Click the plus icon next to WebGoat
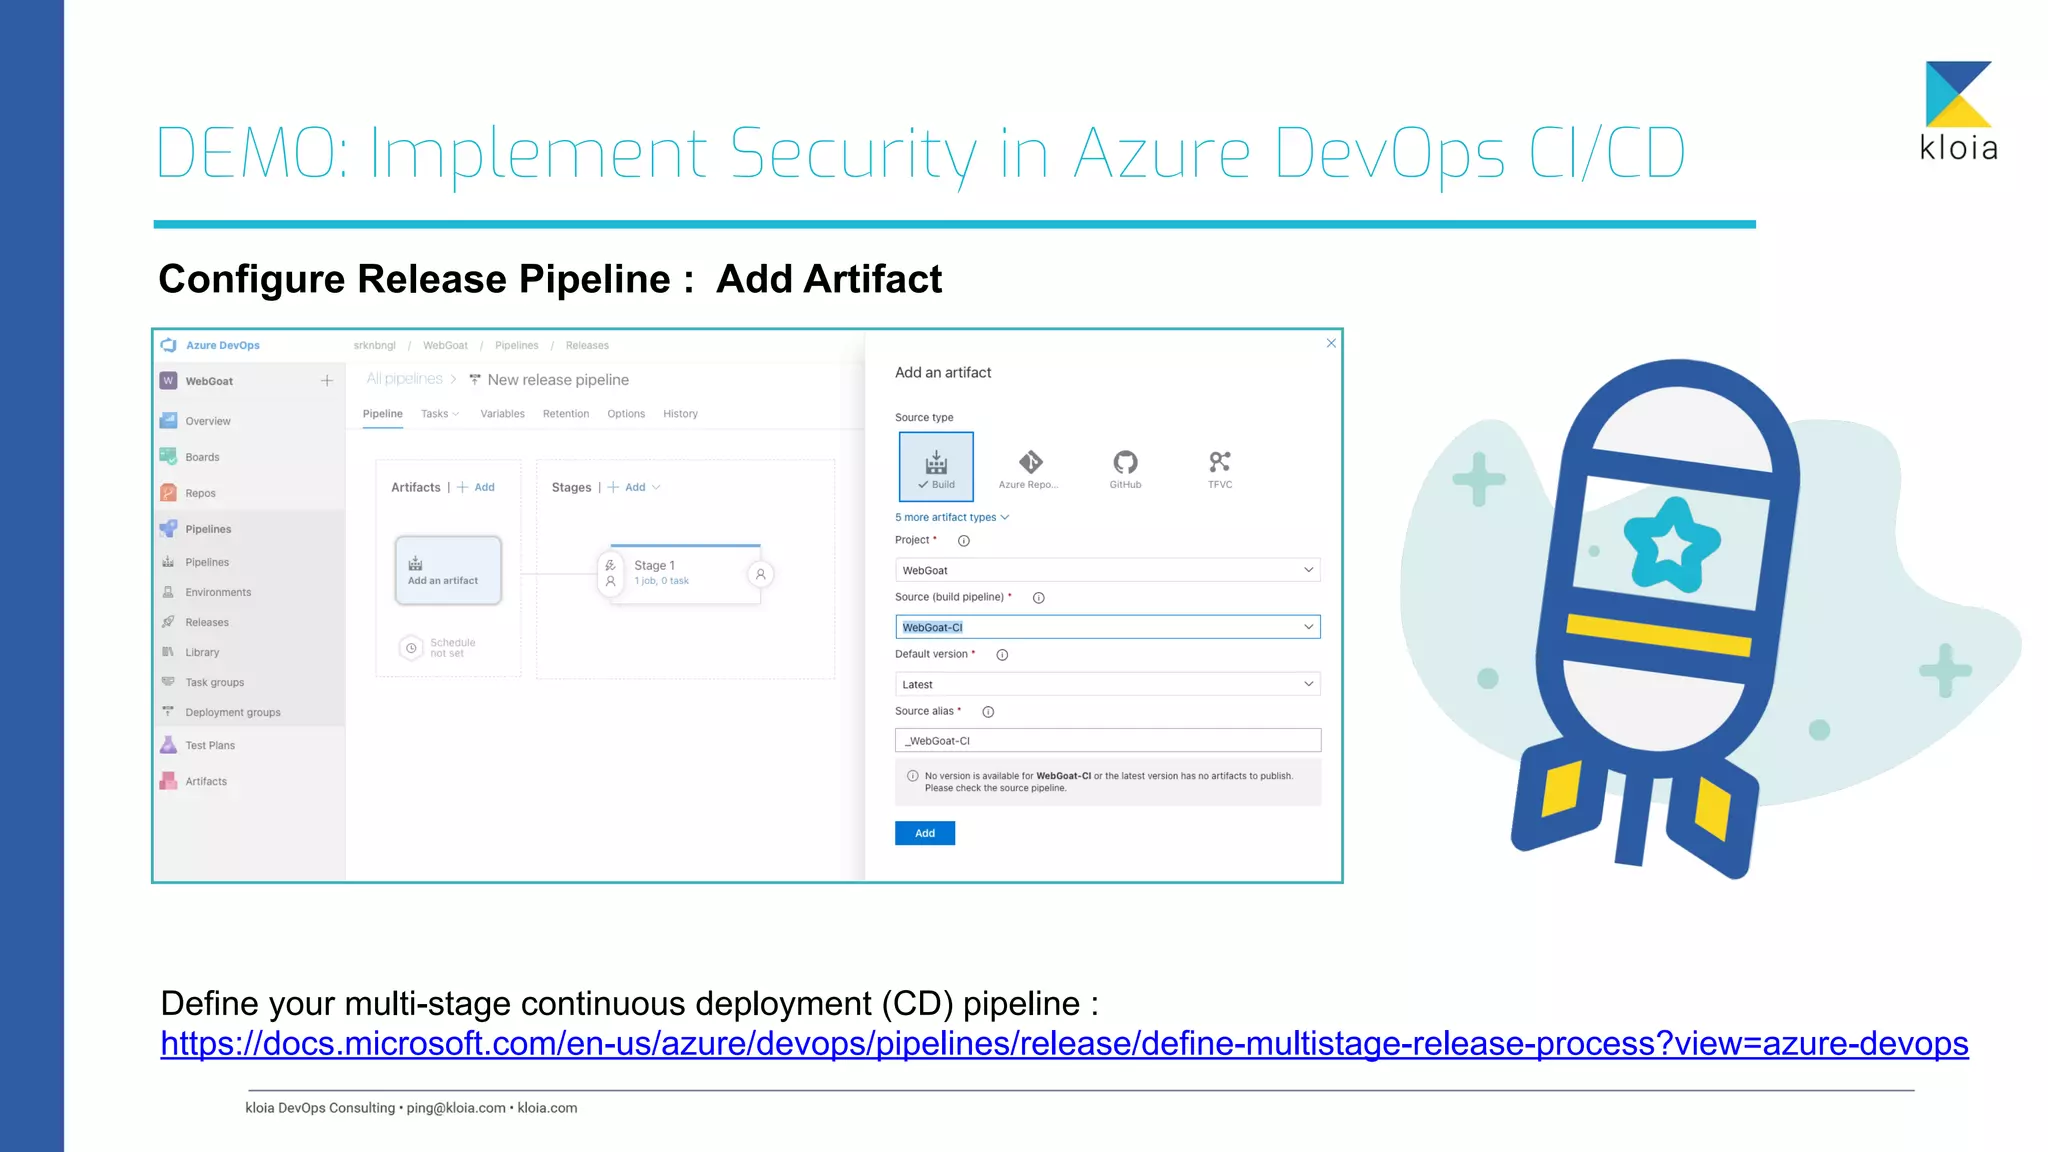 (327, 381)
